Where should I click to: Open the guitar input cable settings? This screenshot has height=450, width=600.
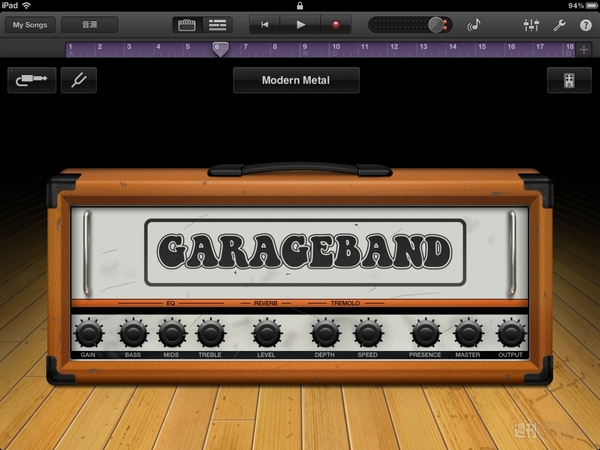32,81
